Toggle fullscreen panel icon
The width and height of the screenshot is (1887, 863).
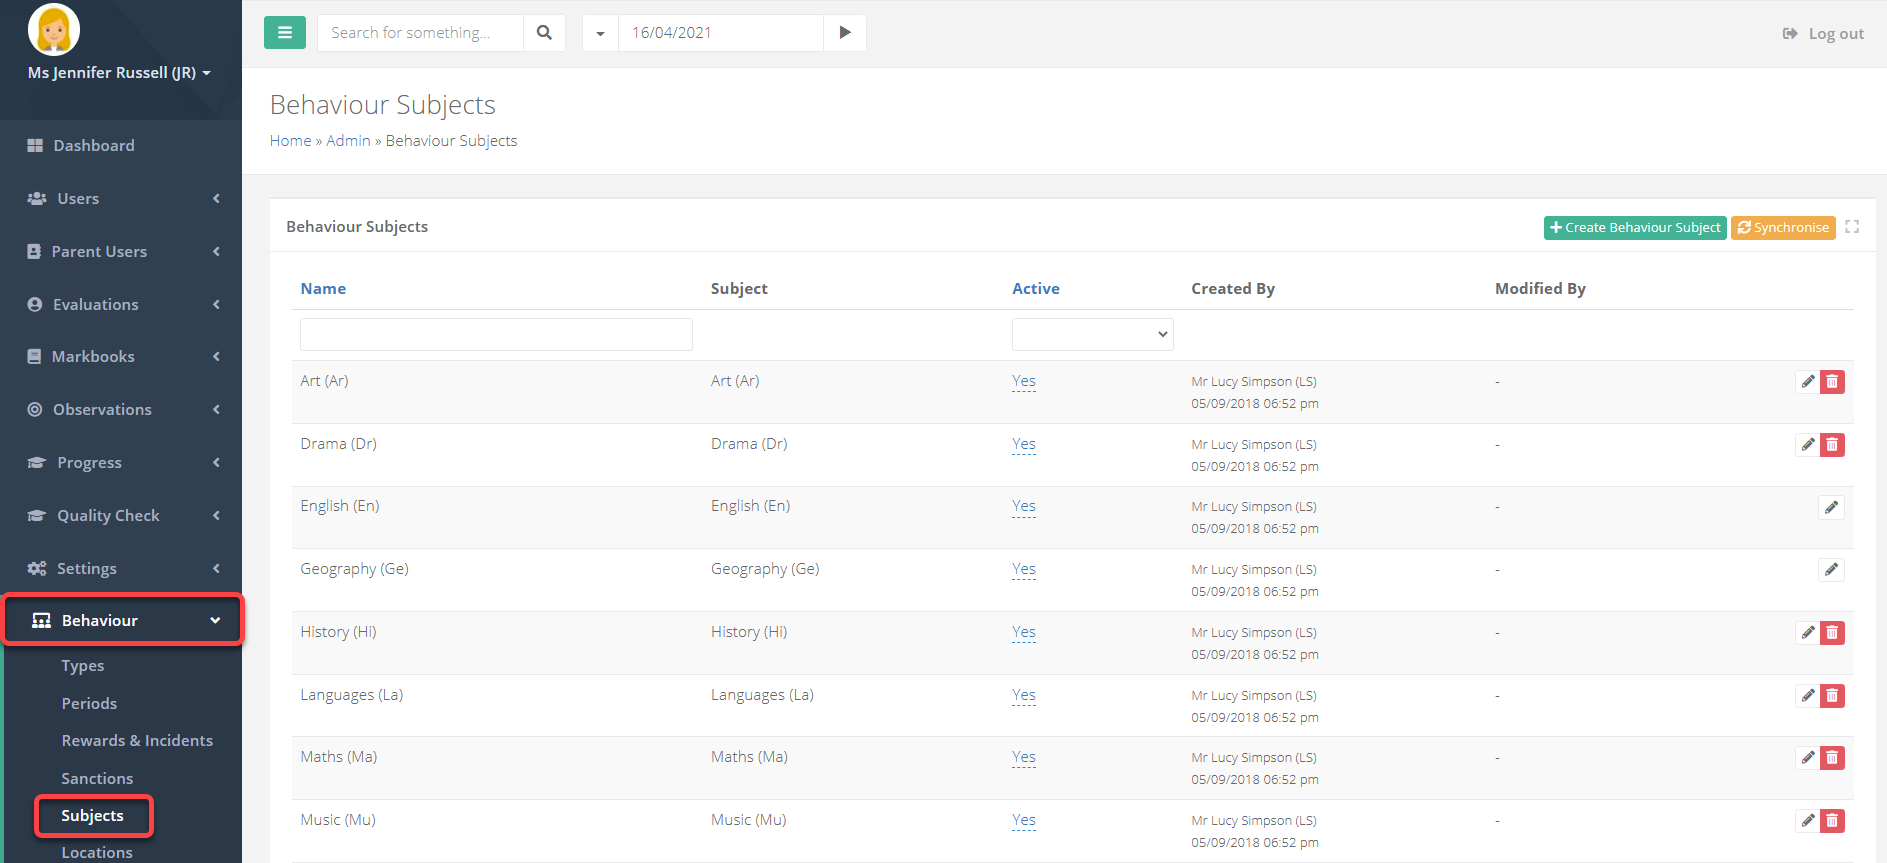click(1852, 227)
